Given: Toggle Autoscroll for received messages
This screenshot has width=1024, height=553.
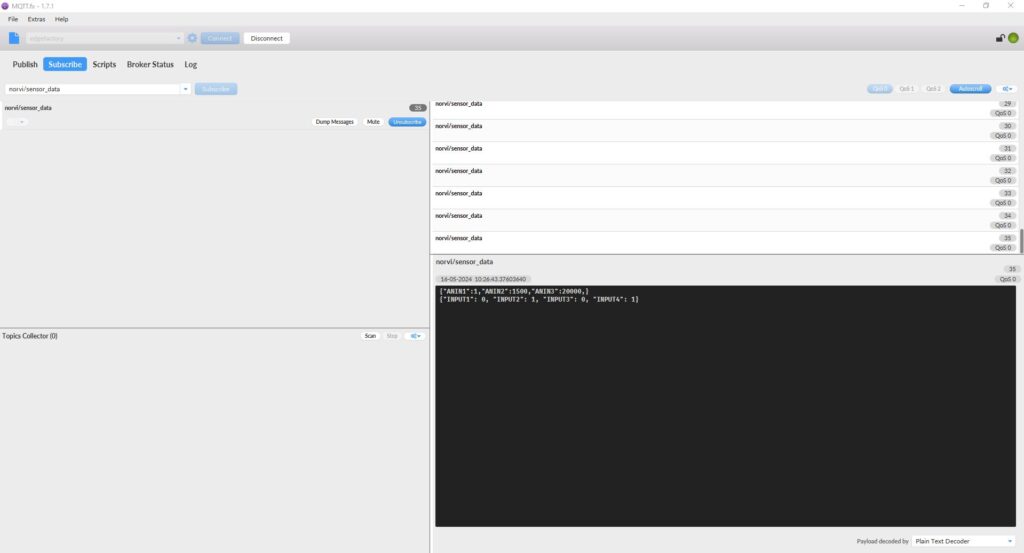Looking at the screenshot, I should (970, 89).
